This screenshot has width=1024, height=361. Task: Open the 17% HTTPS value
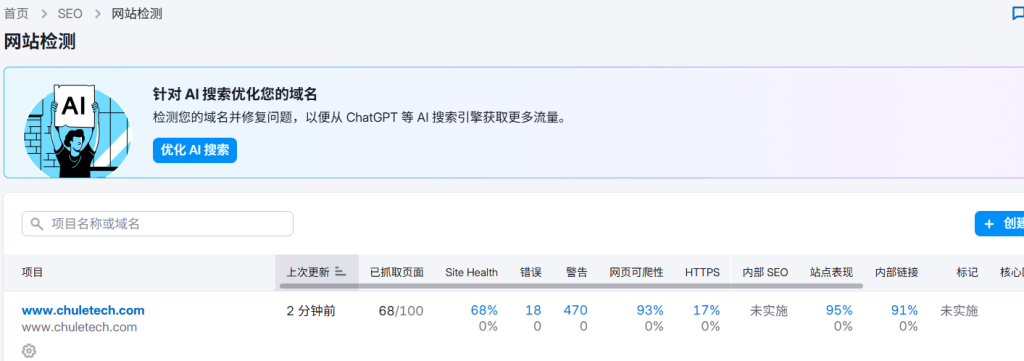(707, 310)
